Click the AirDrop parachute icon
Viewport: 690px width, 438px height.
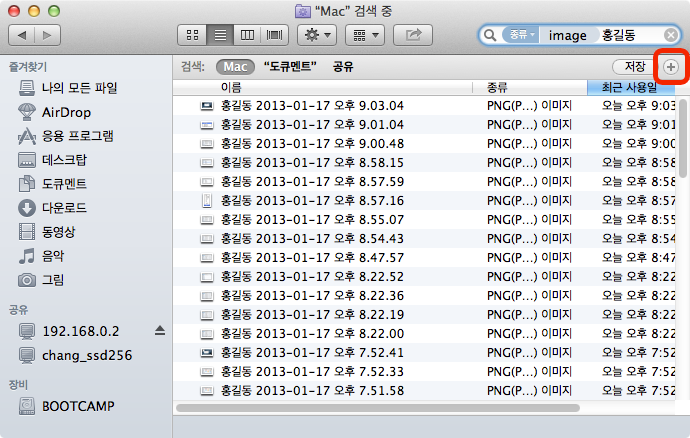pos(26,112)
